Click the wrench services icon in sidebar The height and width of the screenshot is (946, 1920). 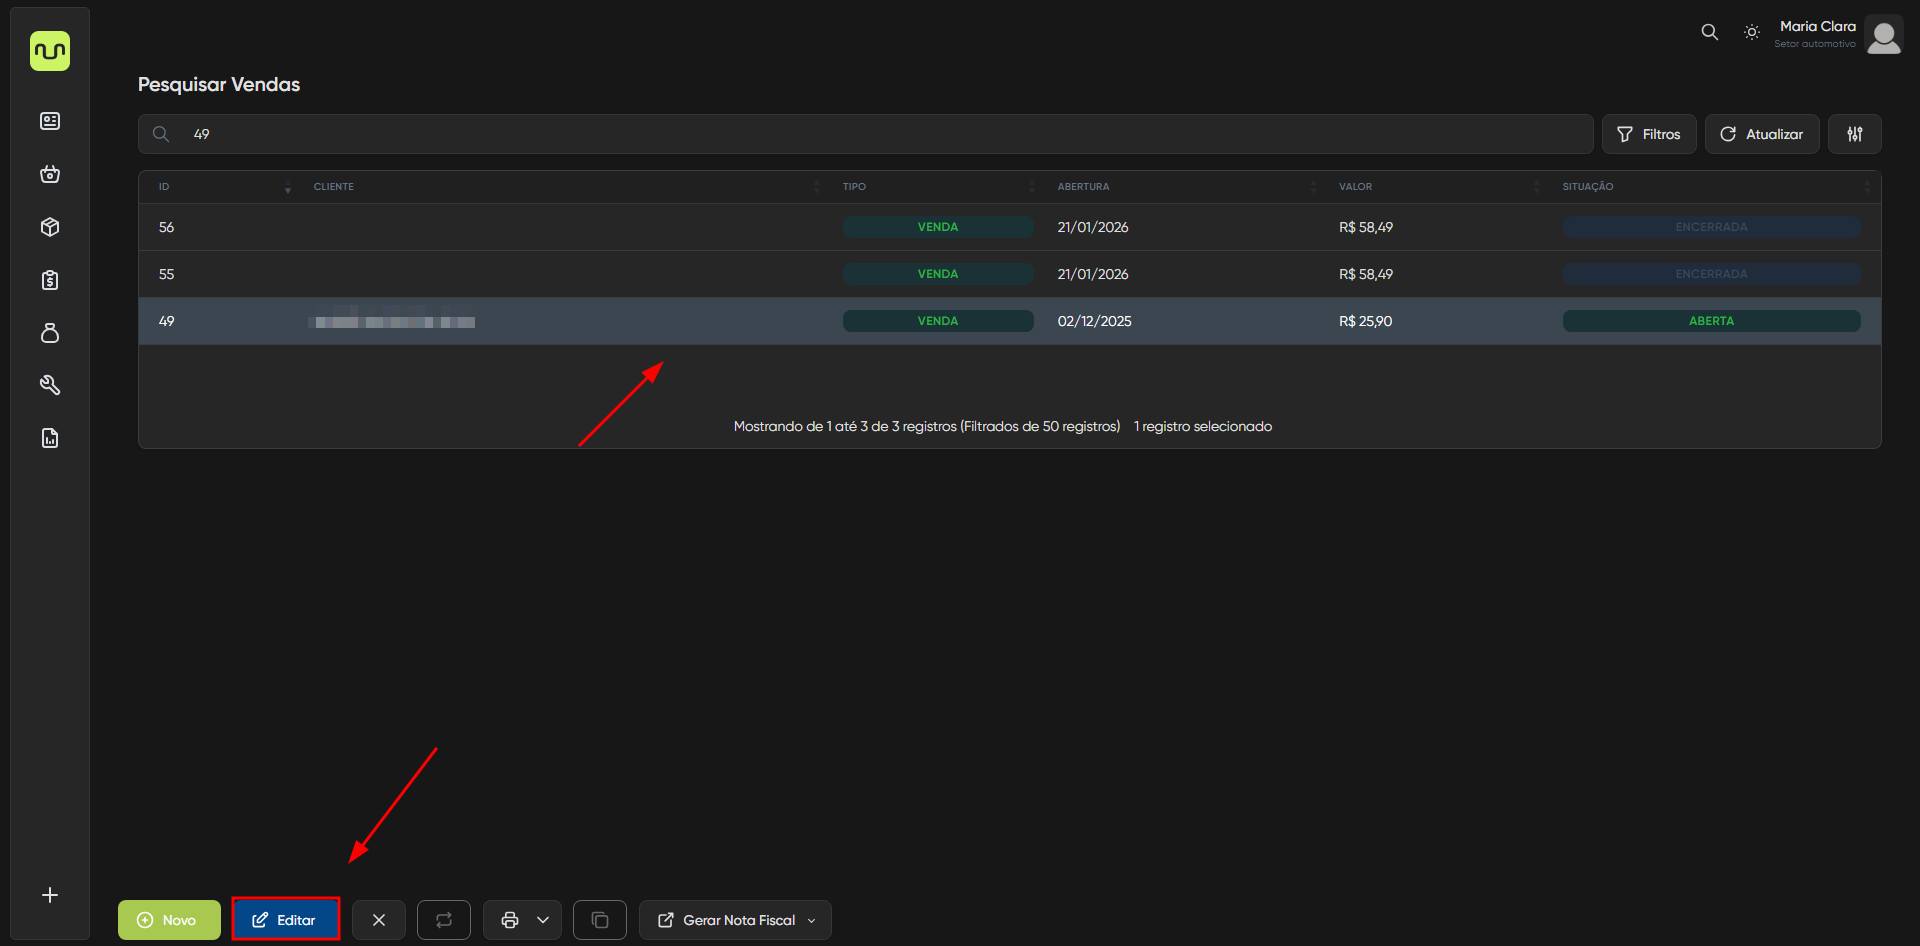(x=50, y=385)
